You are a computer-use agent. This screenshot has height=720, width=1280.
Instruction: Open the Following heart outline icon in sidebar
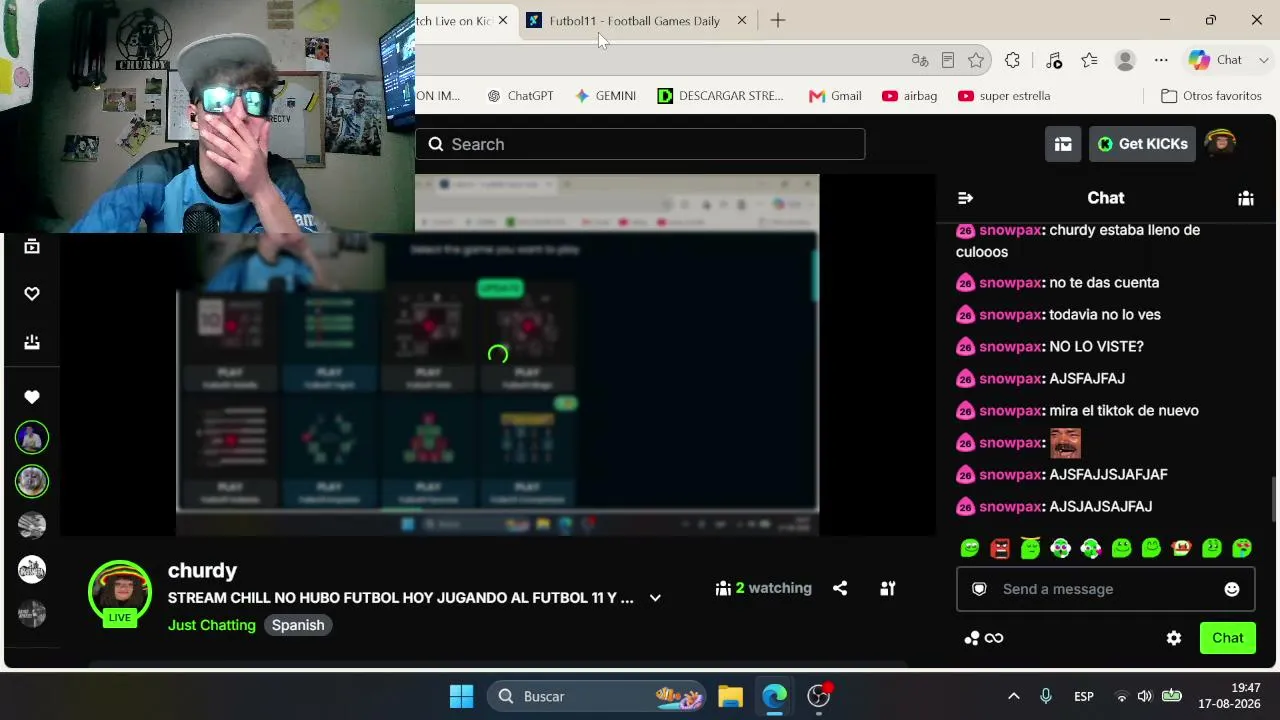pos(32,294)
